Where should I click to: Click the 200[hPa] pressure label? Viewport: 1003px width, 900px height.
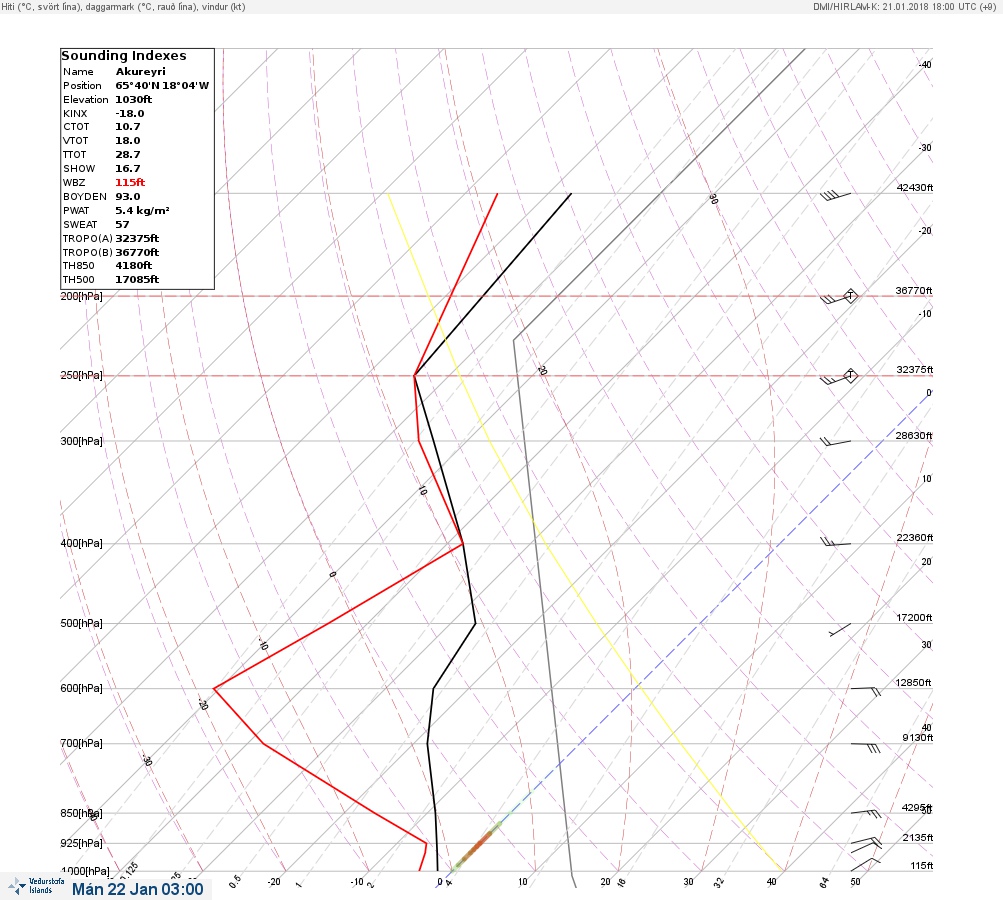click(x=81, y=296)
